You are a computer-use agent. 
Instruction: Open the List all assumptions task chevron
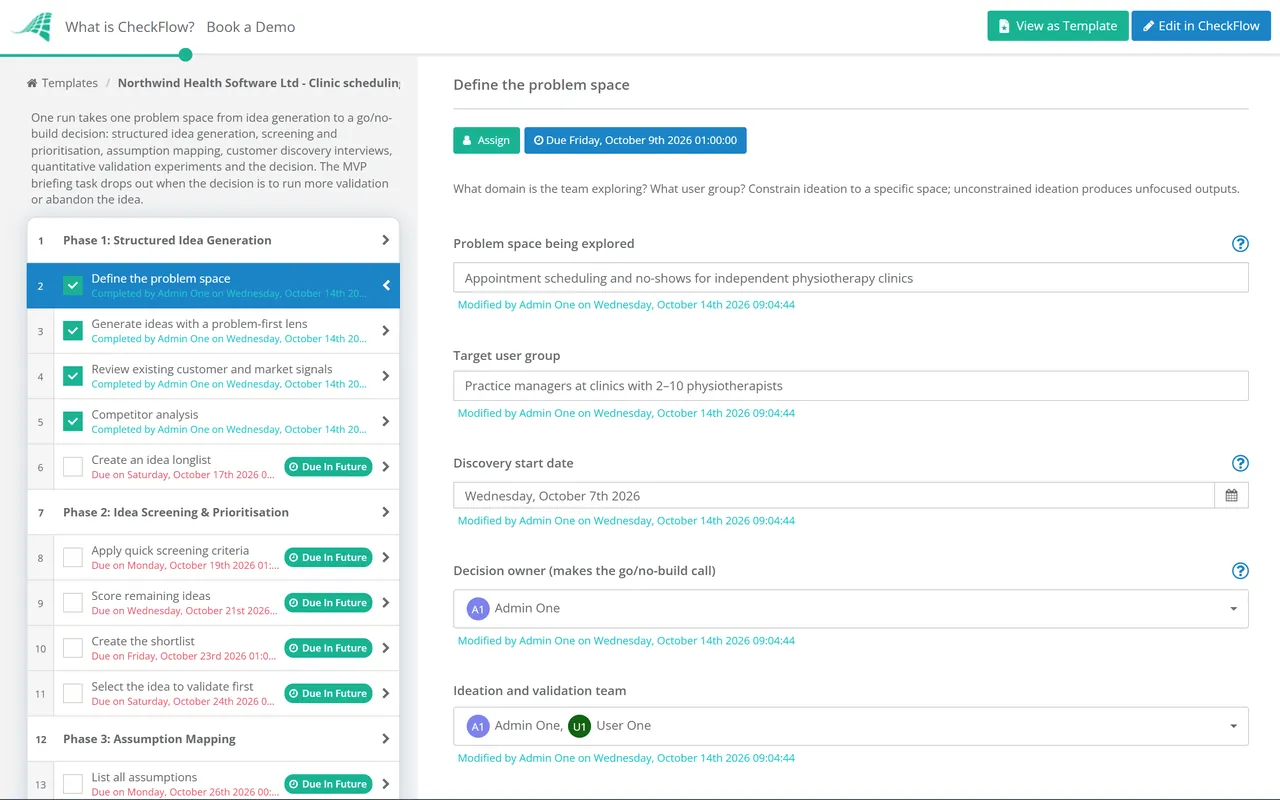click(386, 784)
